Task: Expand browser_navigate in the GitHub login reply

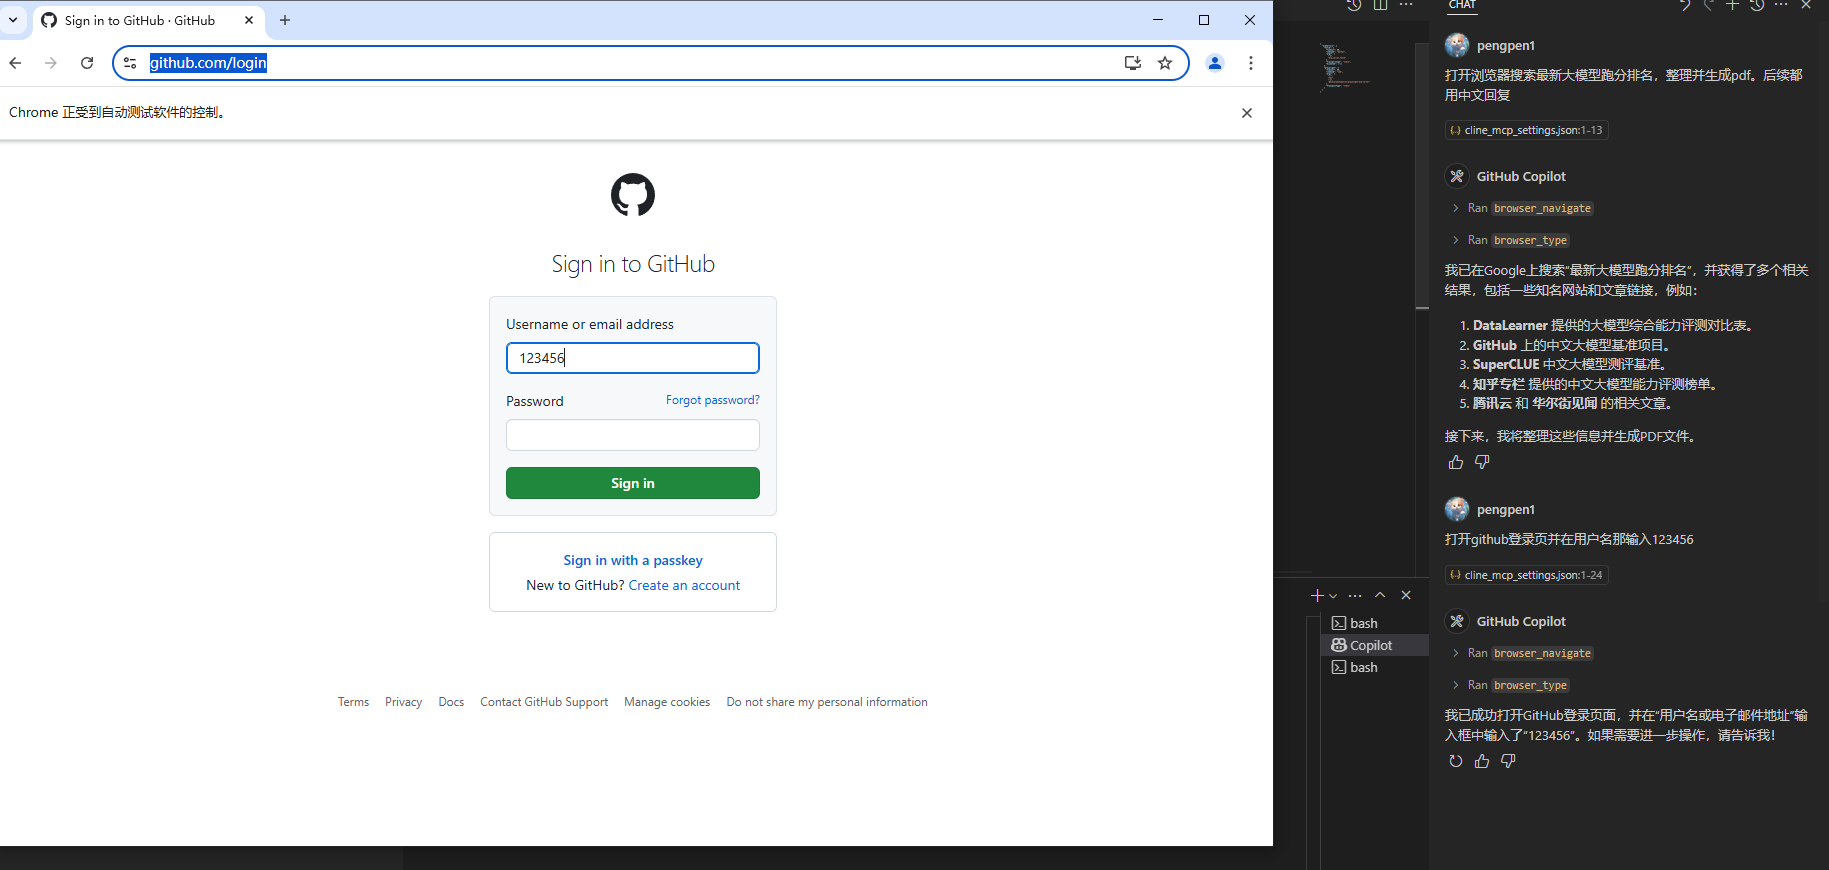Action: [x=1522, y=653]
